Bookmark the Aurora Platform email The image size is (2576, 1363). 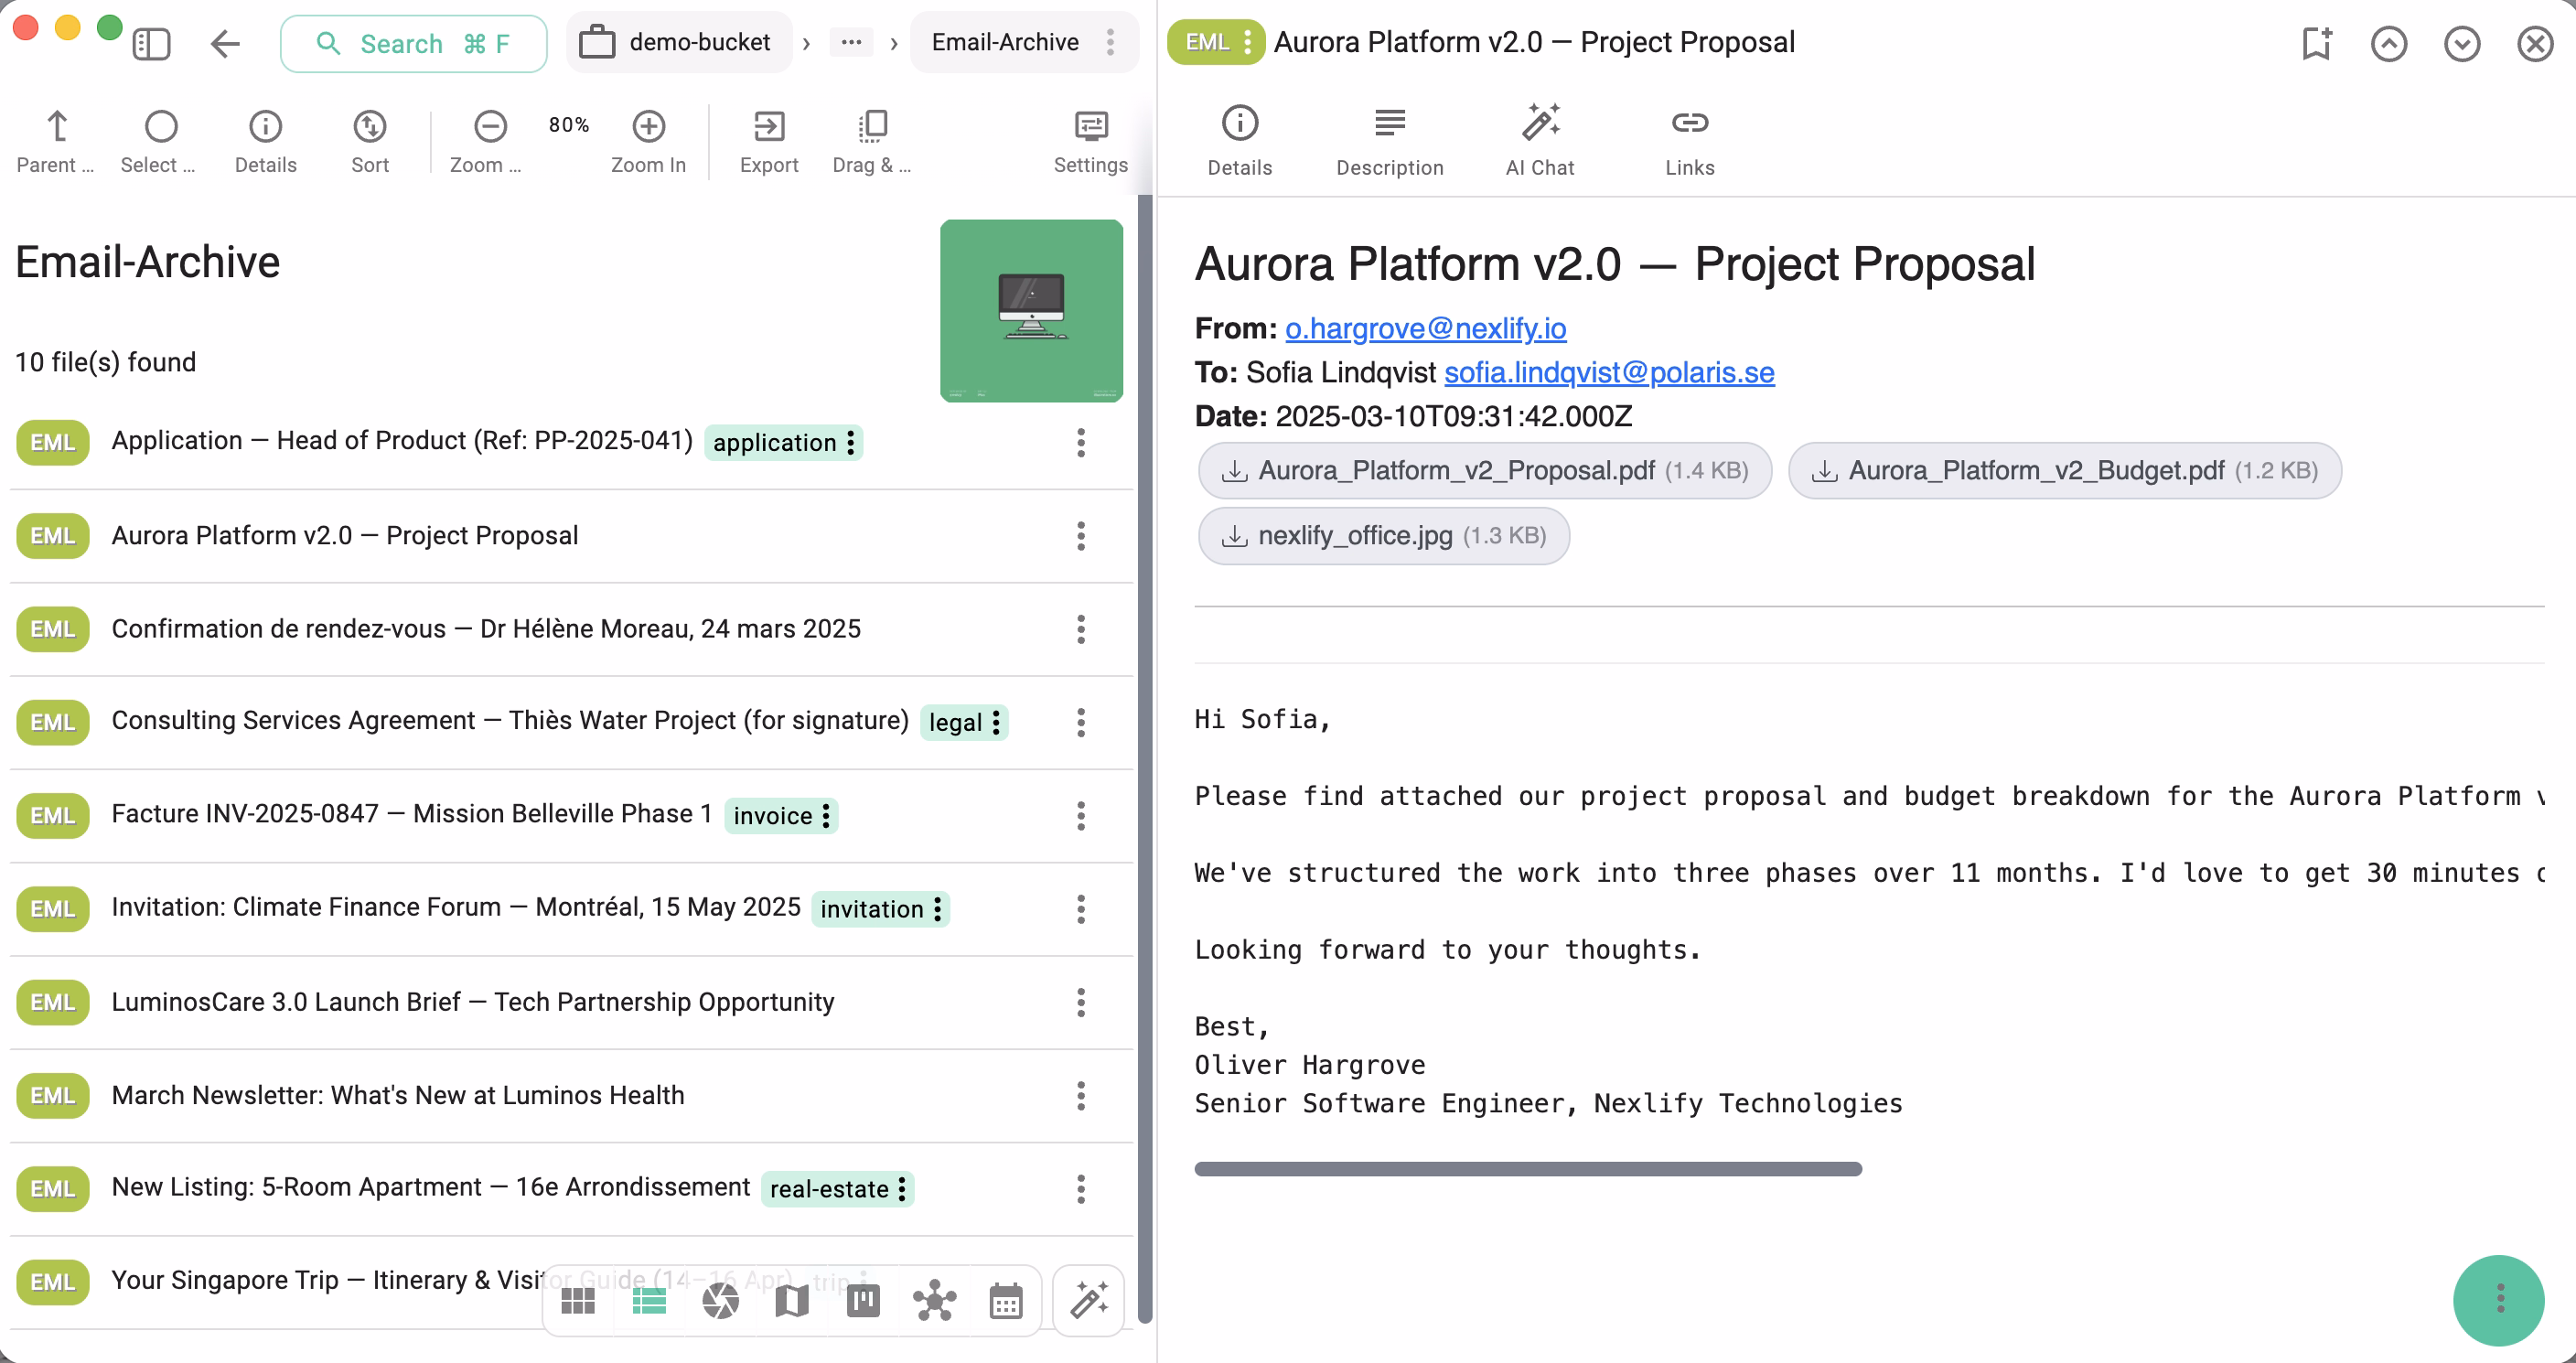pos(2316,43)
